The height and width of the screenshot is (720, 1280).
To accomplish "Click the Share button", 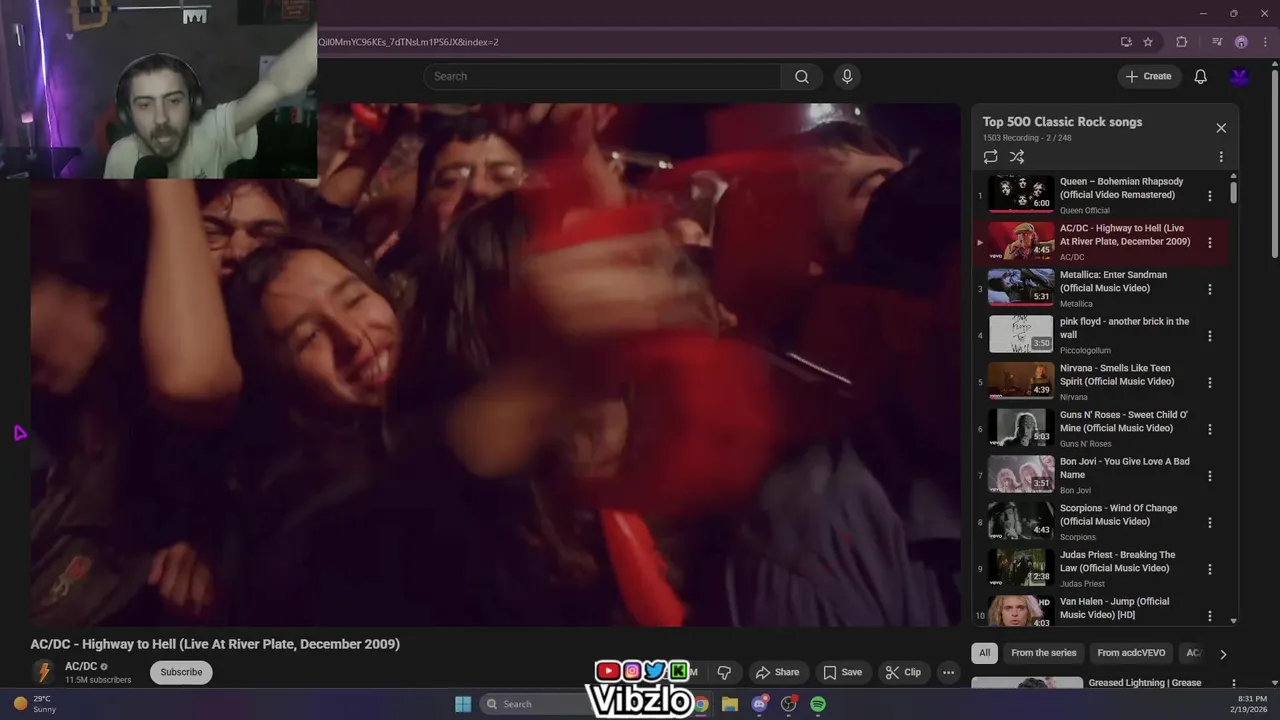I will pyautogui.click(x=777, y=672).
